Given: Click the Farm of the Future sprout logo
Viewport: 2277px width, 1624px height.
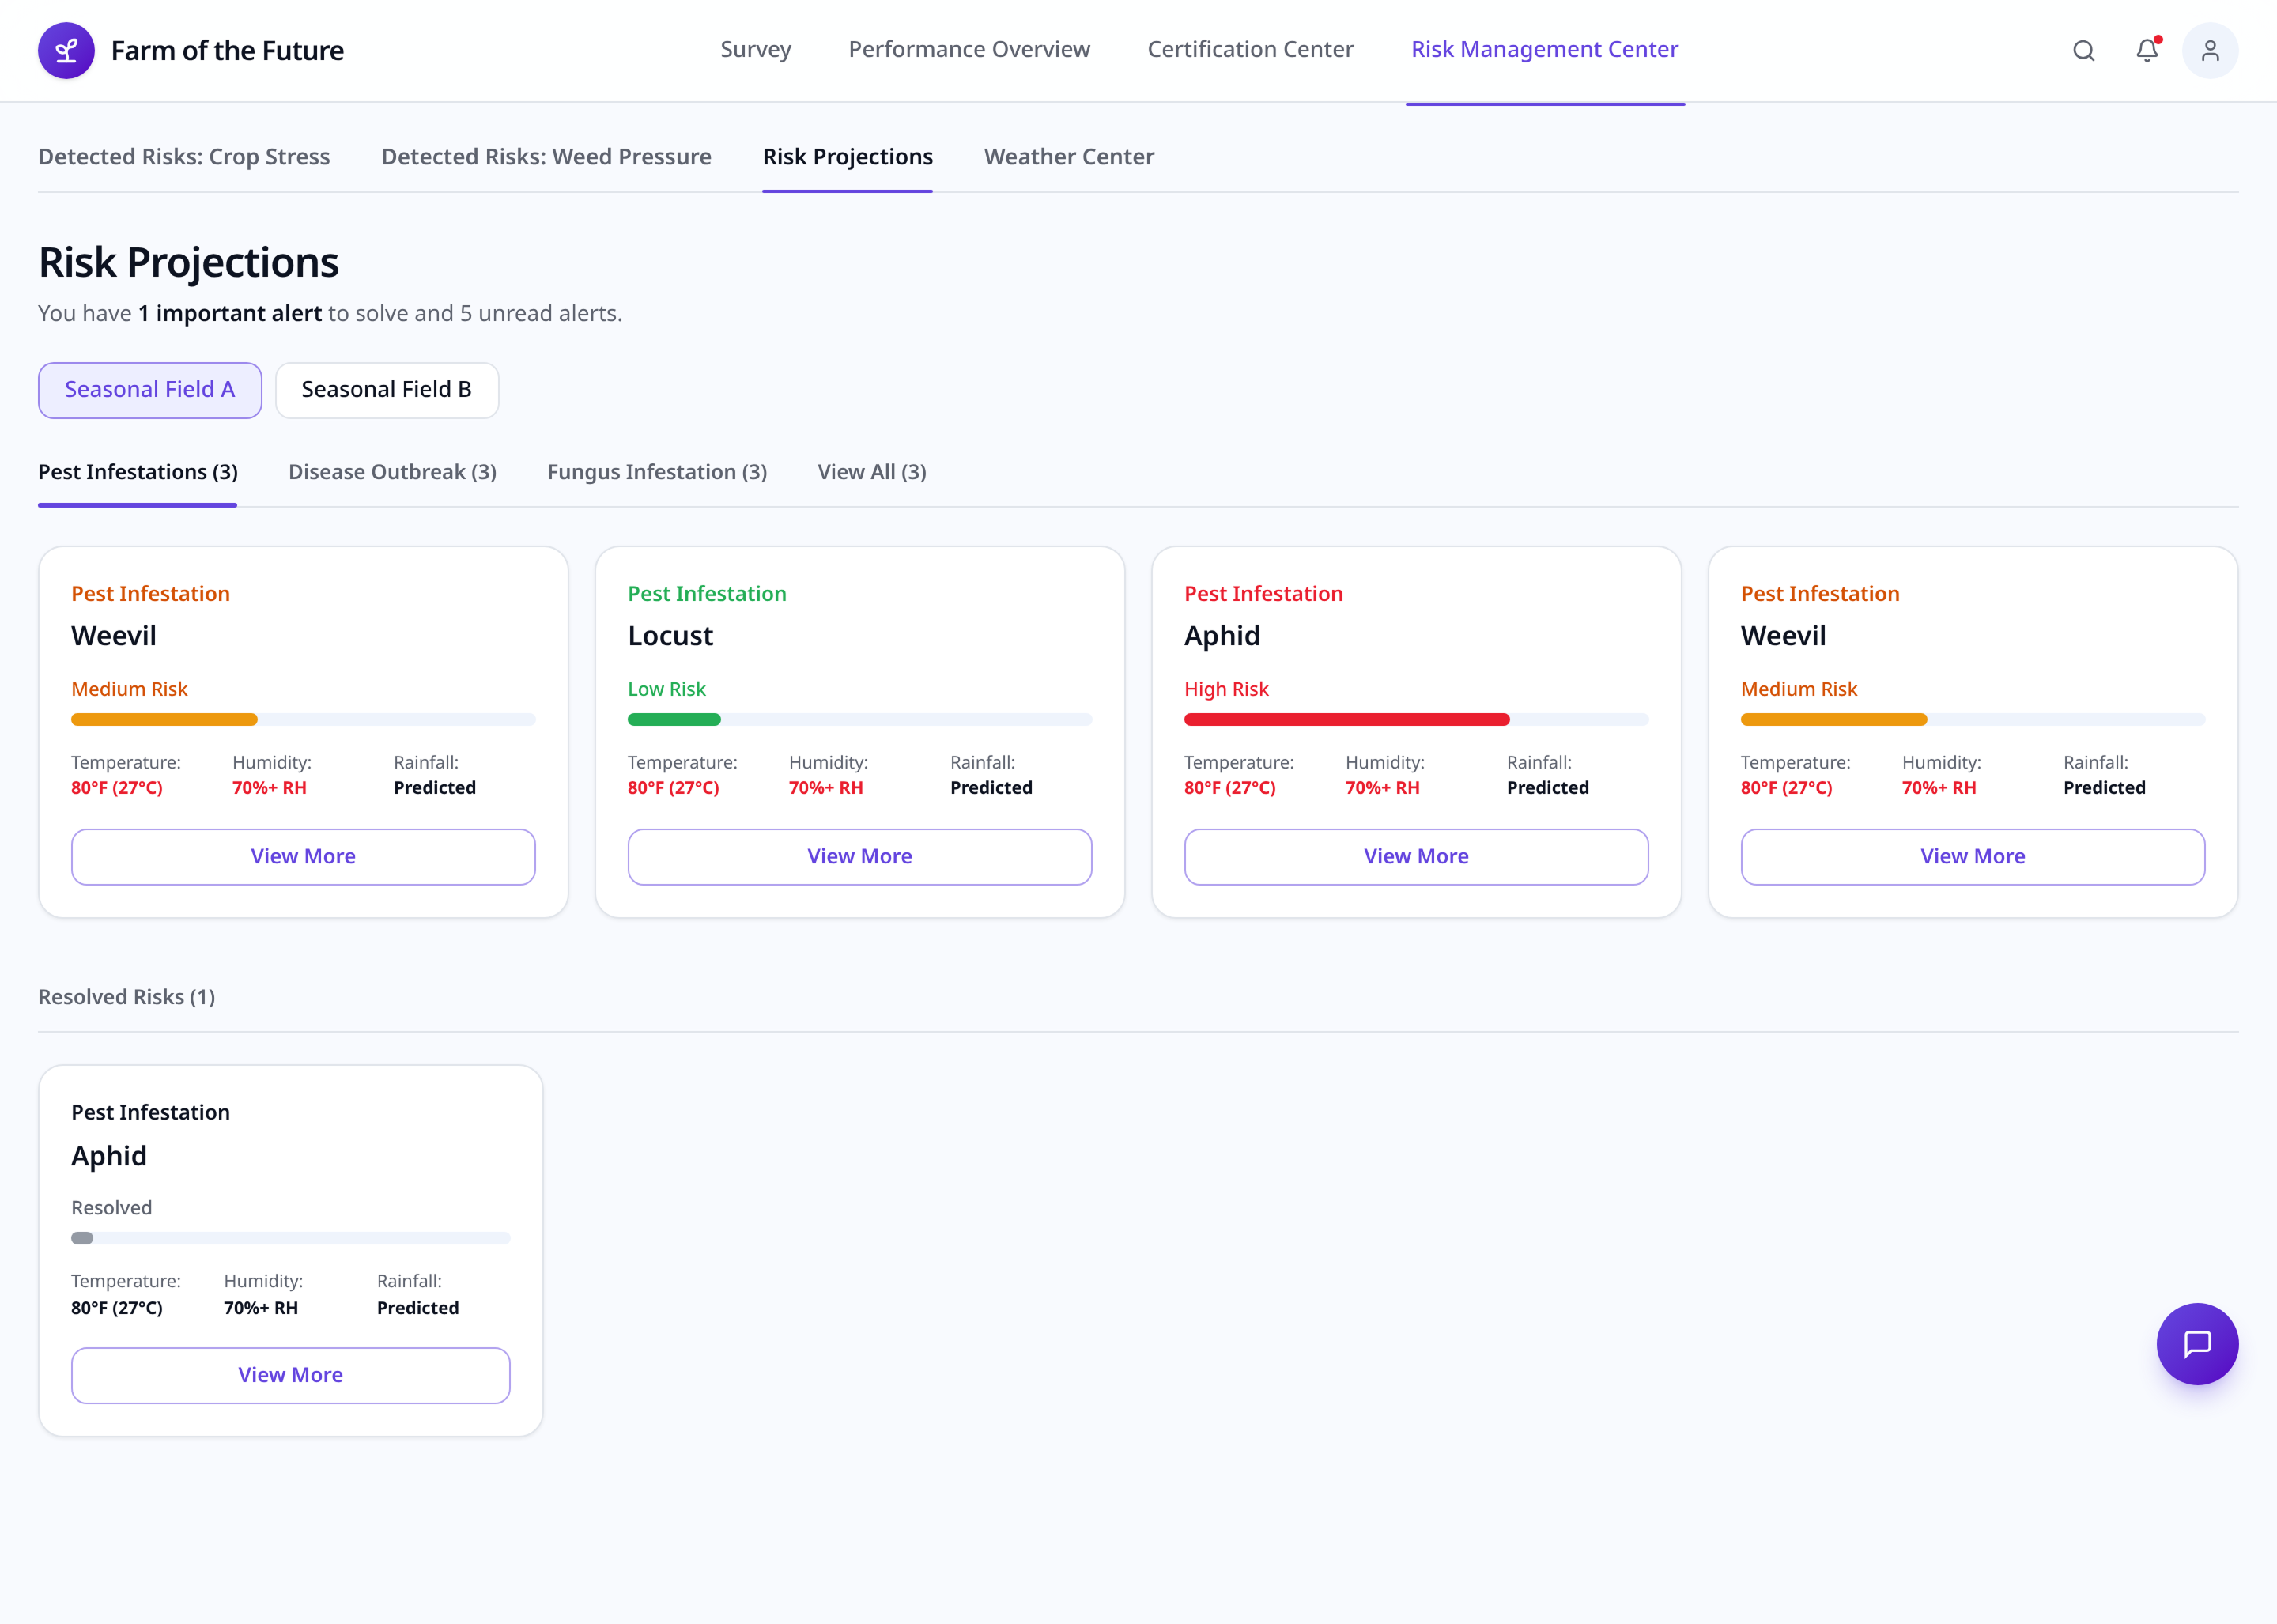Looking at the screenshot, I should (66, 51).
